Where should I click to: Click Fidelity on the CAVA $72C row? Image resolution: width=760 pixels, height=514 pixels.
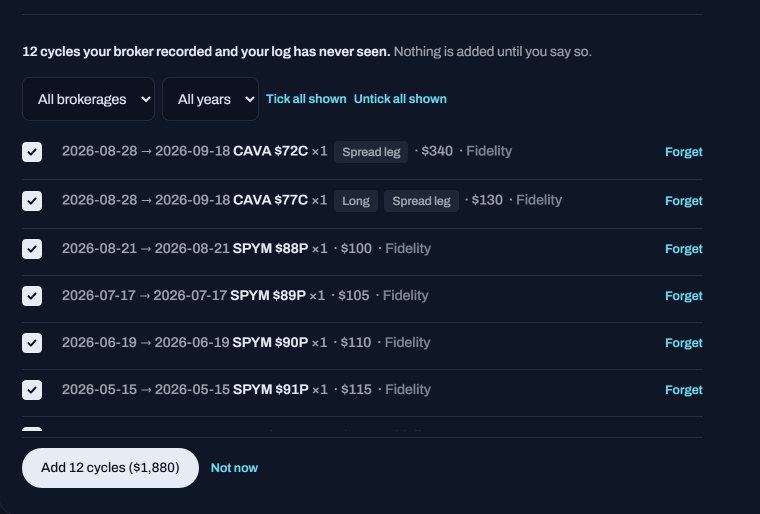[x=489, y=151]
